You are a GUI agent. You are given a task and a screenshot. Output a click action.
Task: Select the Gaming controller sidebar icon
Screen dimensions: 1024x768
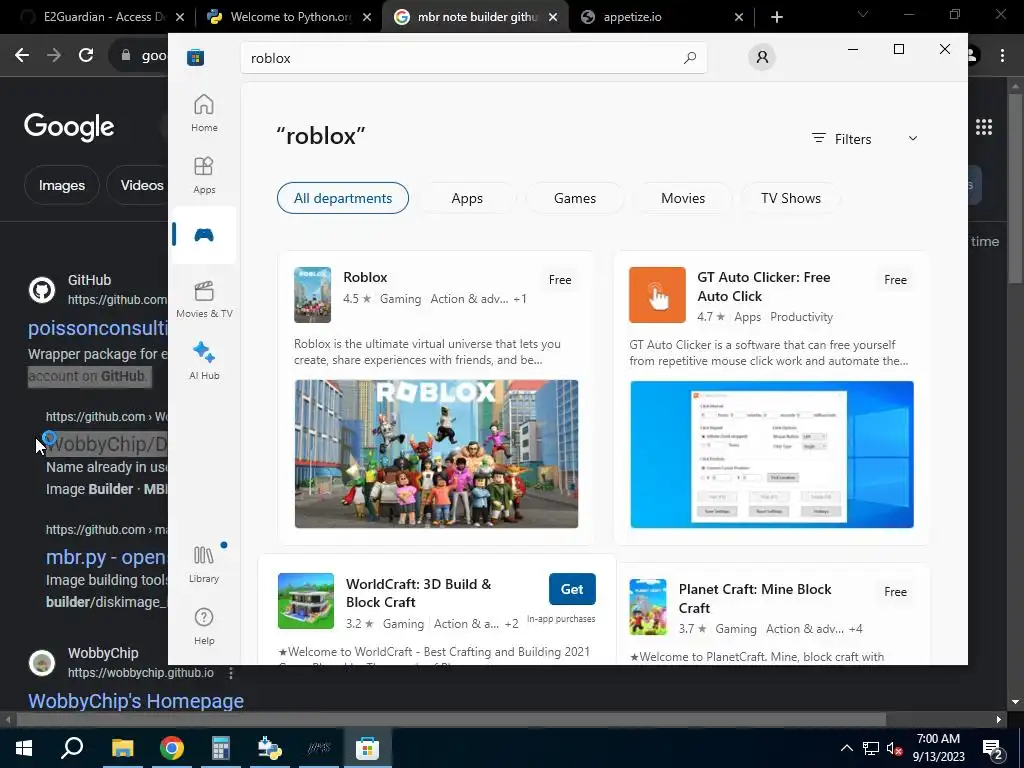point(204,235)
